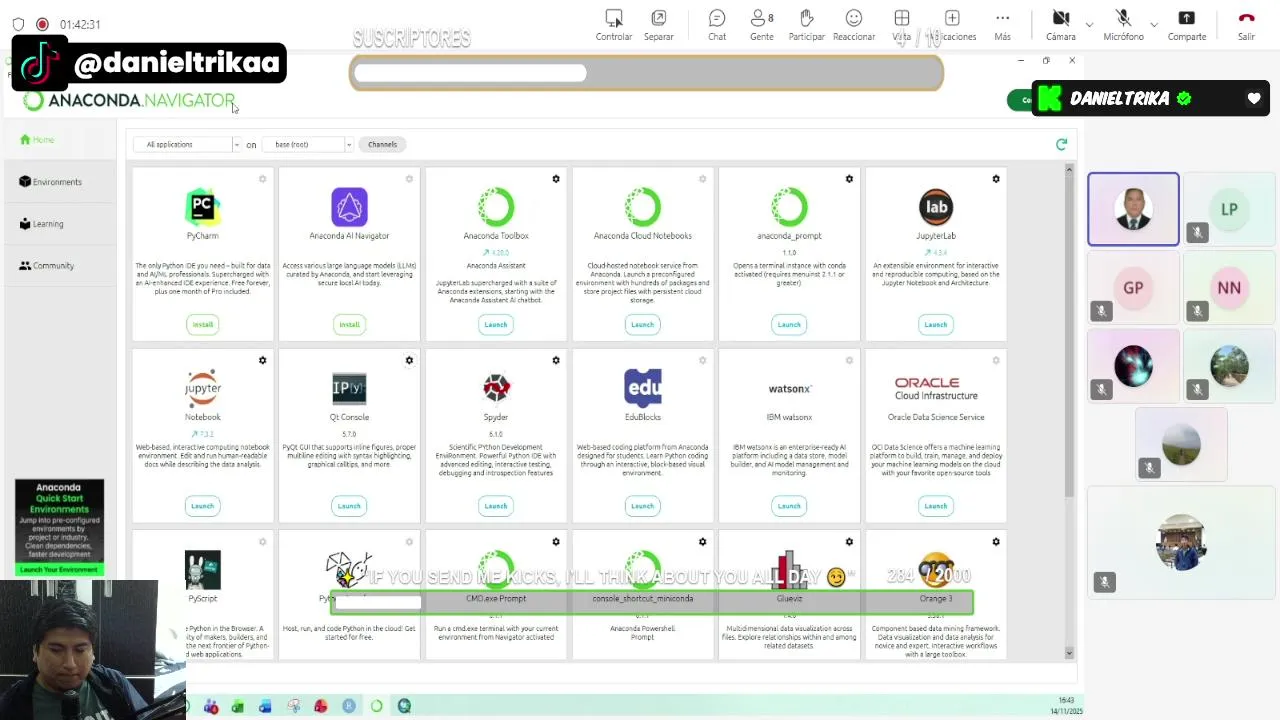This screenshot has height=720, width=1280.
Task: Click Controlar in the meeting toolbar
Action: [614, 25]
